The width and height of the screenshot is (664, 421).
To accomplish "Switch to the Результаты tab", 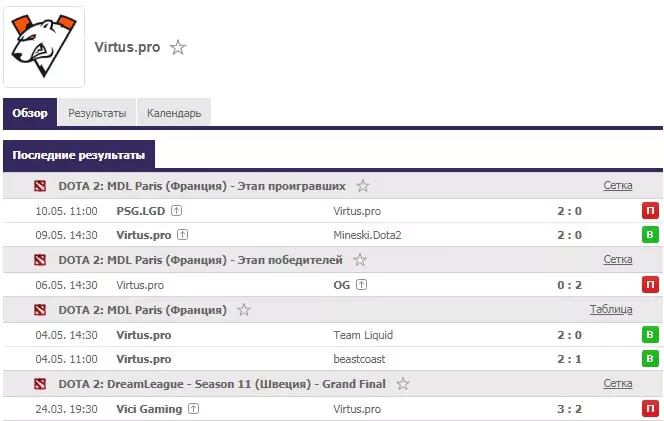I will click(97, 113).
